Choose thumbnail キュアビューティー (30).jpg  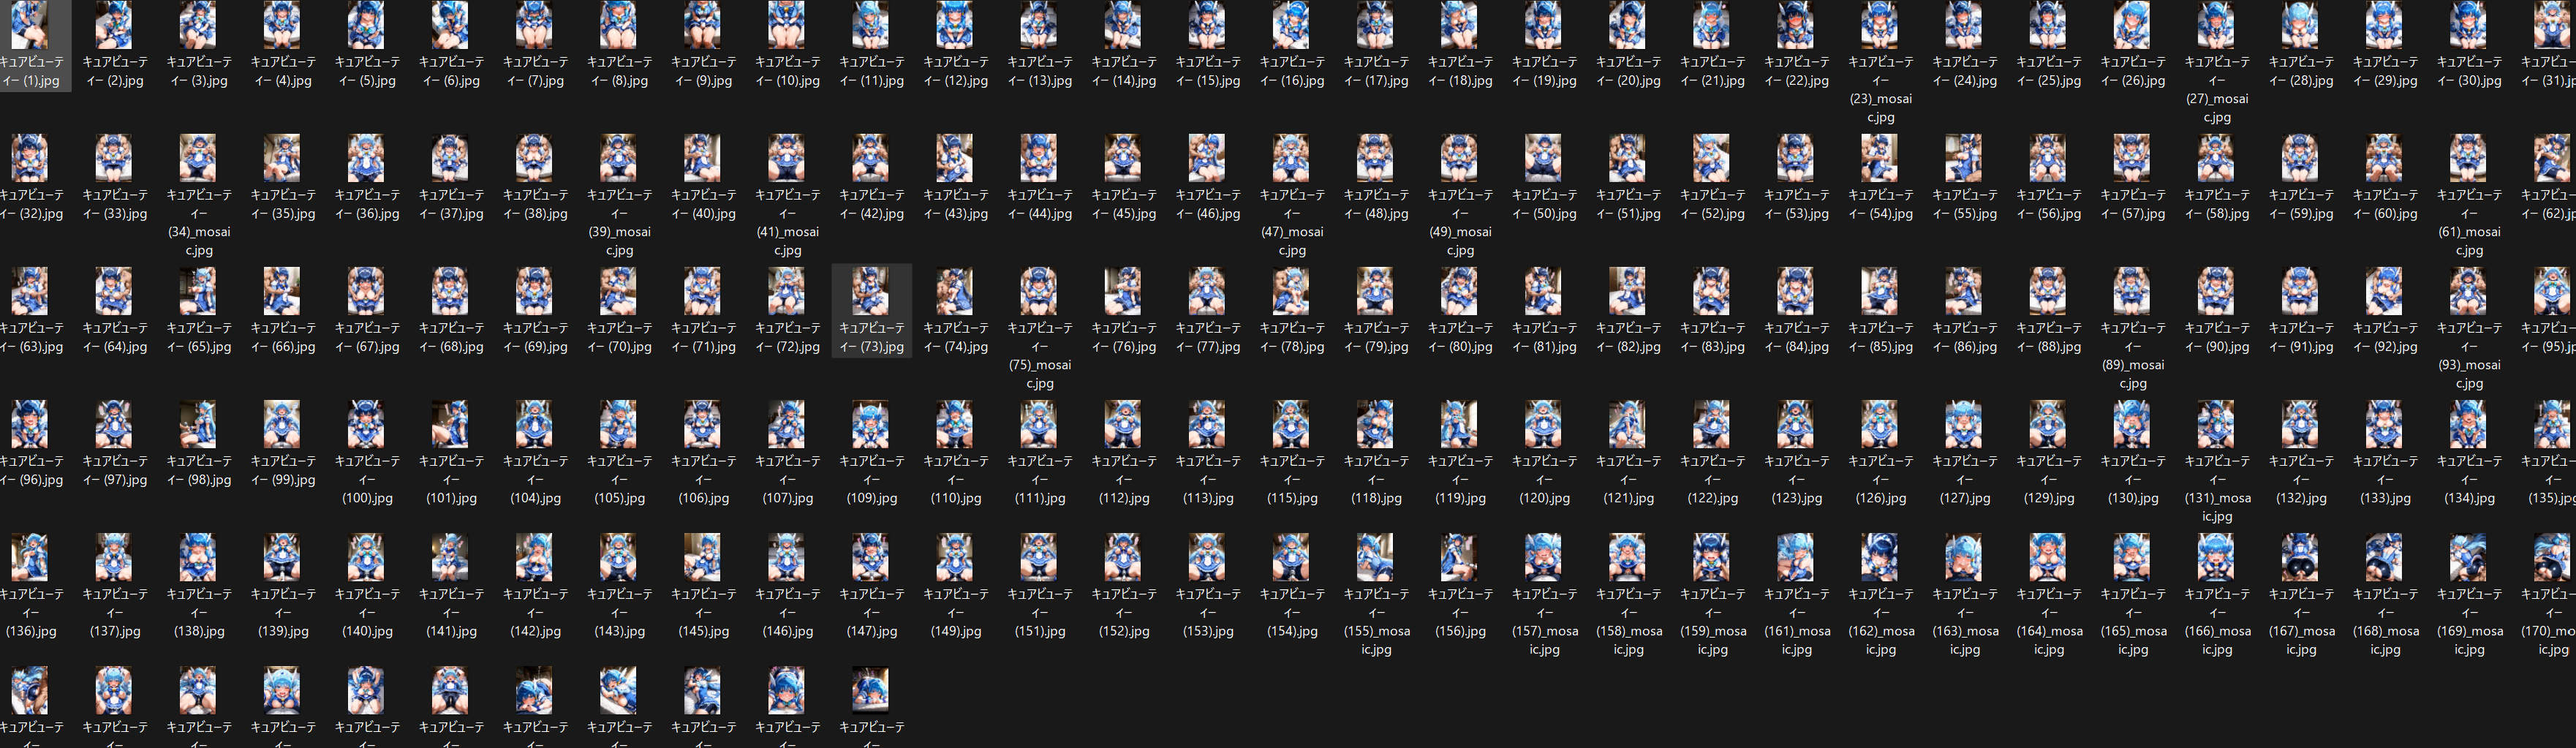(x=2466, y=24)
